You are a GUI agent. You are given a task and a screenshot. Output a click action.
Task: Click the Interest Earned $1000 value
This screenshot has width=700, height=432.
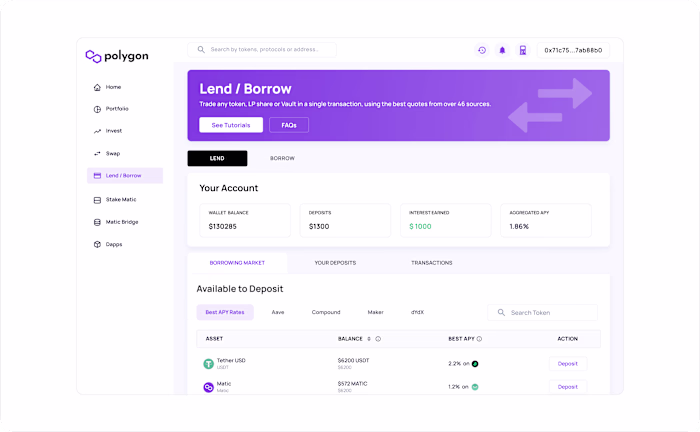pos(421,227)
